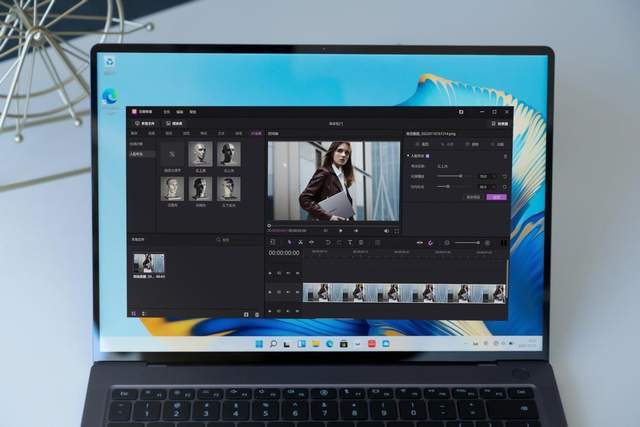640x427 pixels.
Task: Zoom out the timeline with minus icon
Action: 447,243
